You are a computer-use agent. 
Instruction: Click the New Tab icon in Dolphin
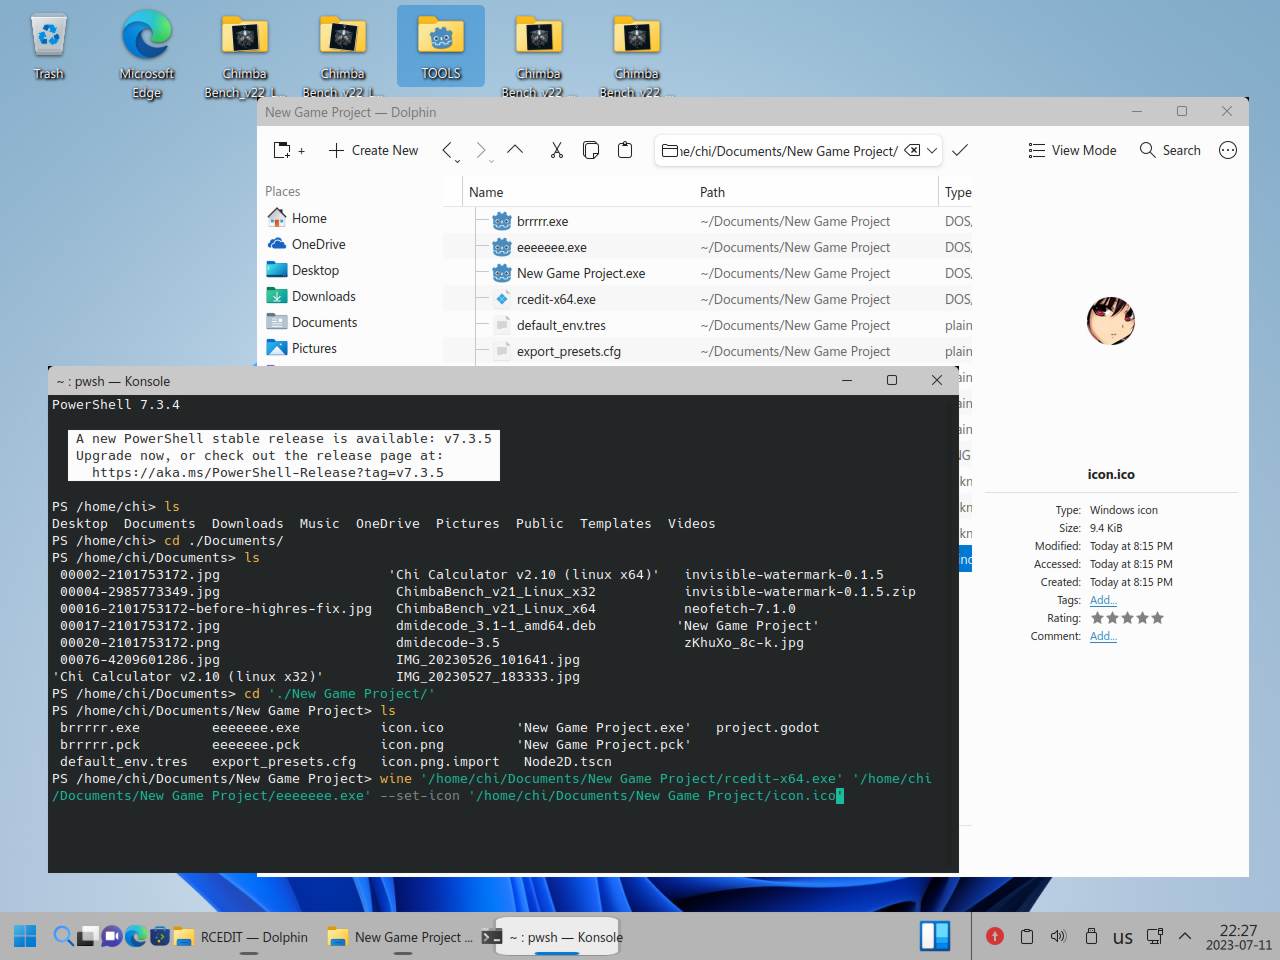click(x=288, y=150)
